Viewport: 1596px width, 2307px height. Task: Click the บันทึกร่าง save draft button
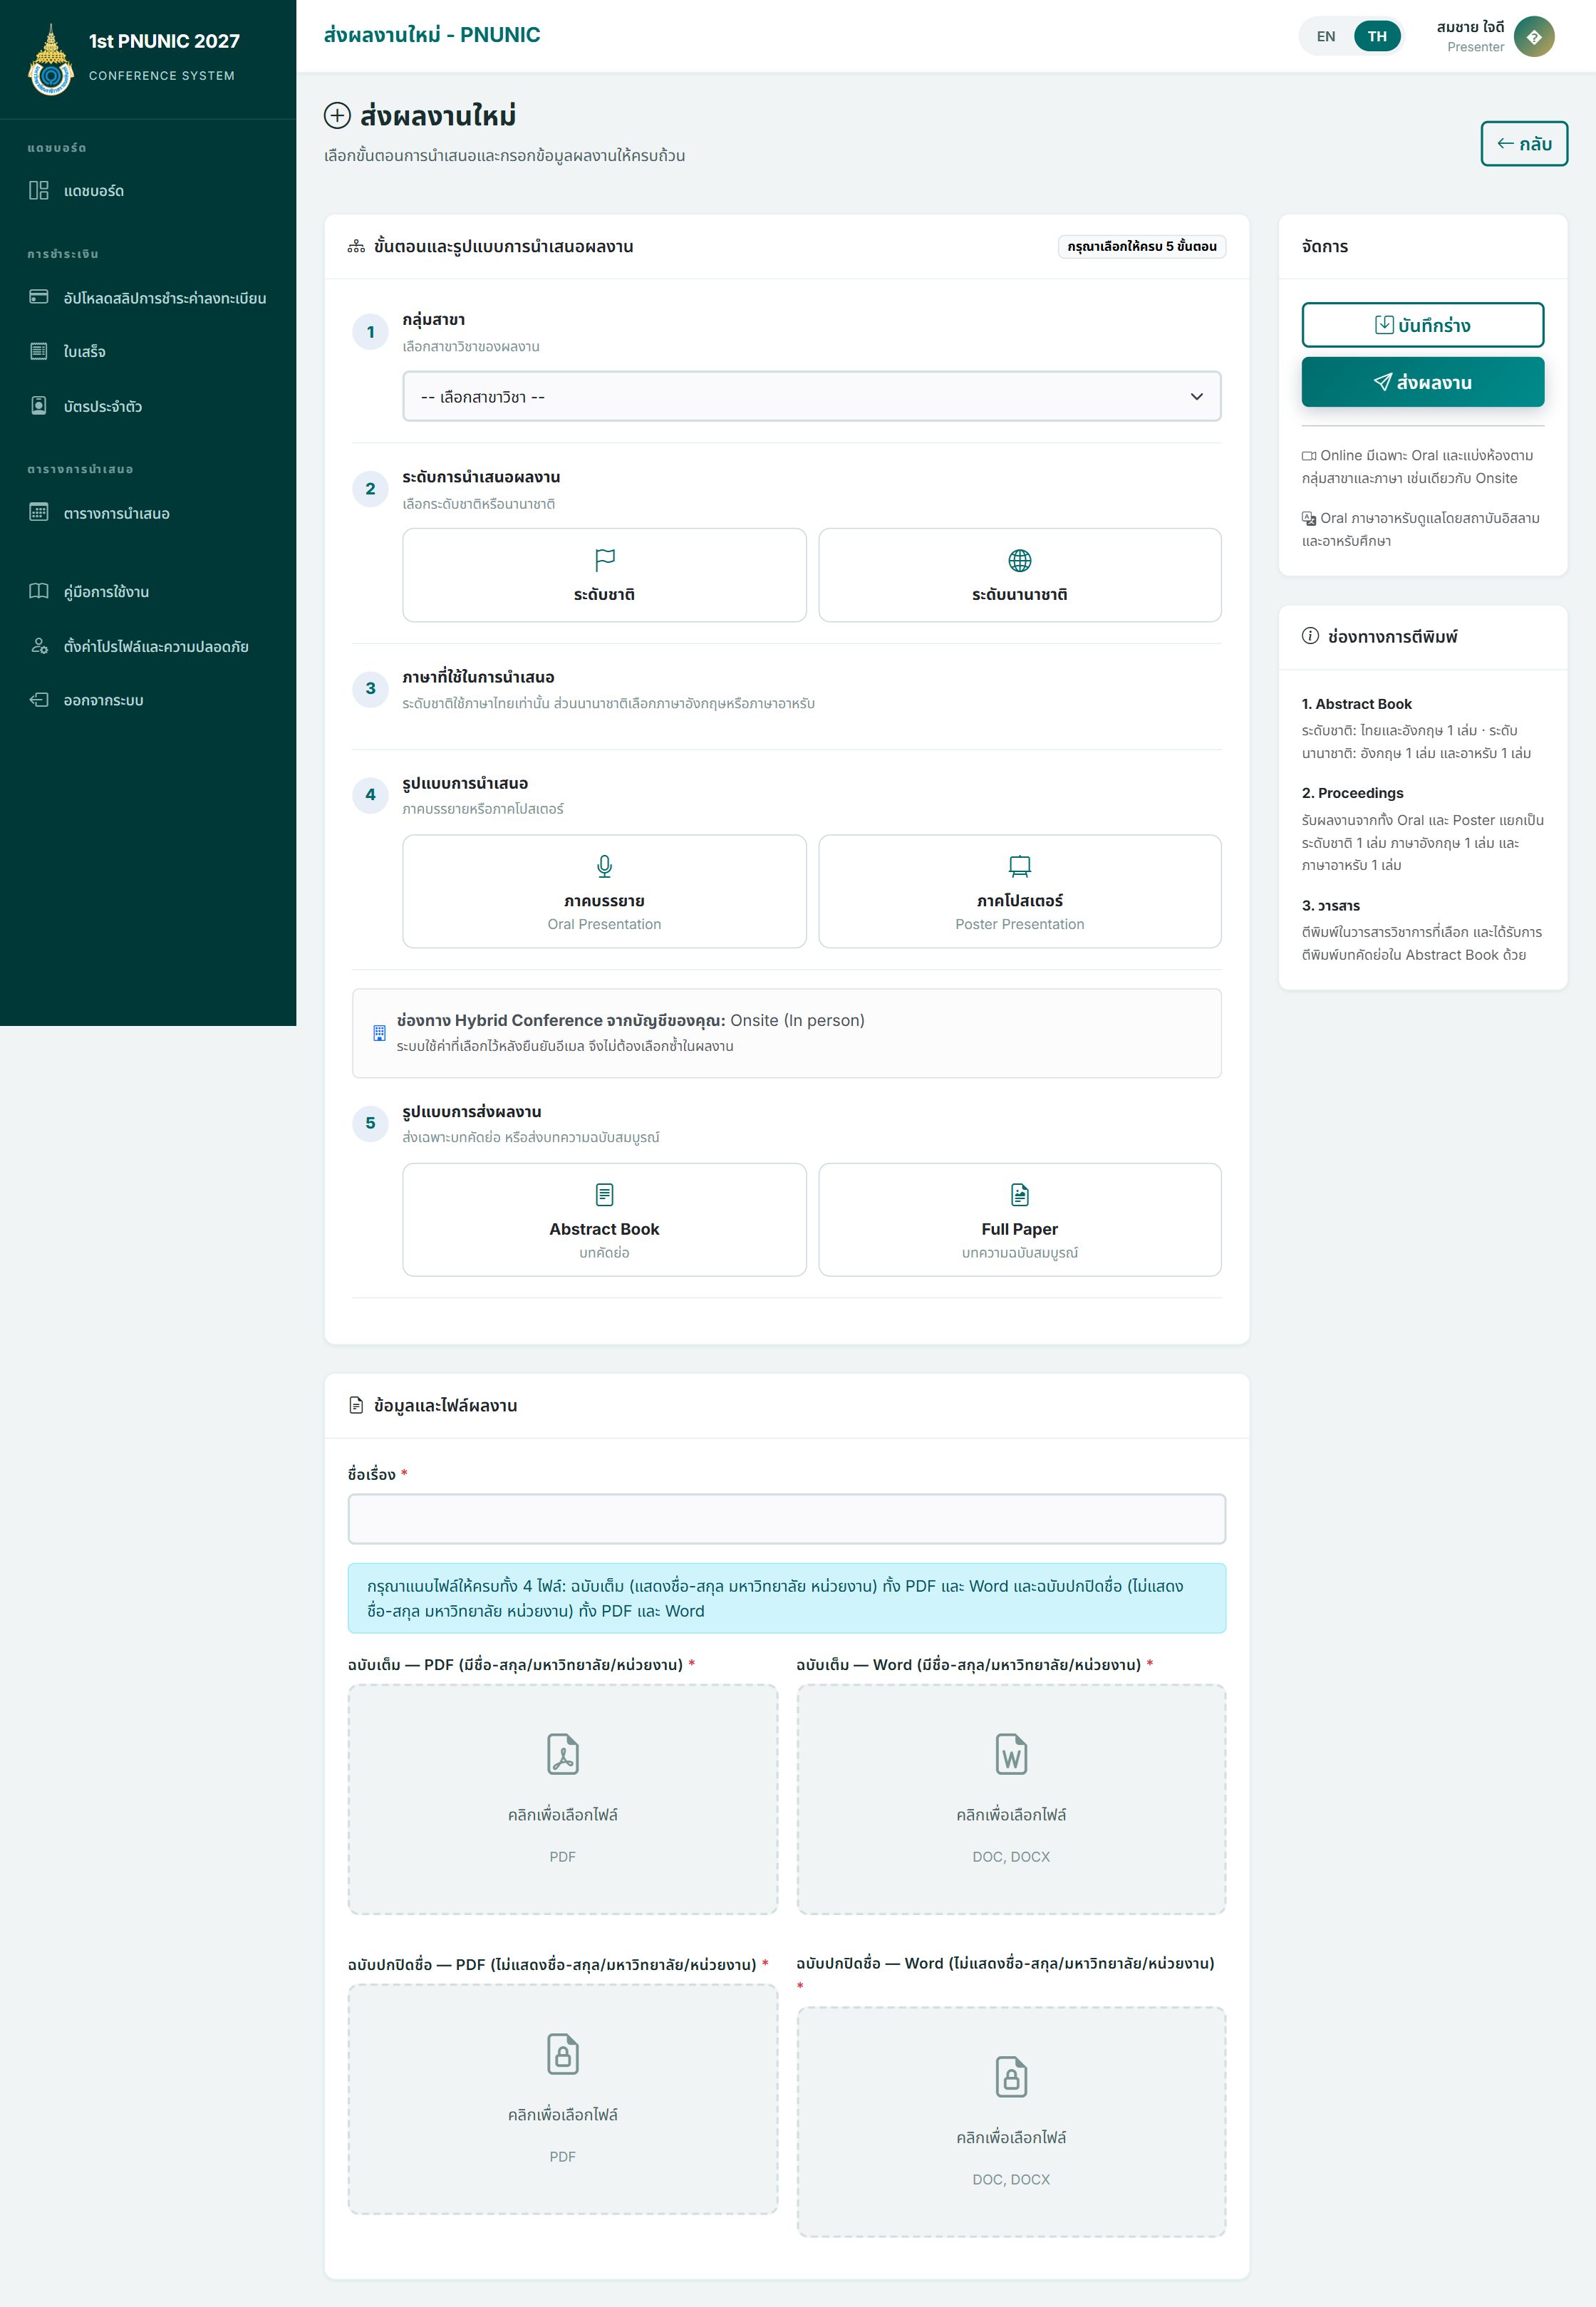pyautogui.click(x=1422, y=325)
